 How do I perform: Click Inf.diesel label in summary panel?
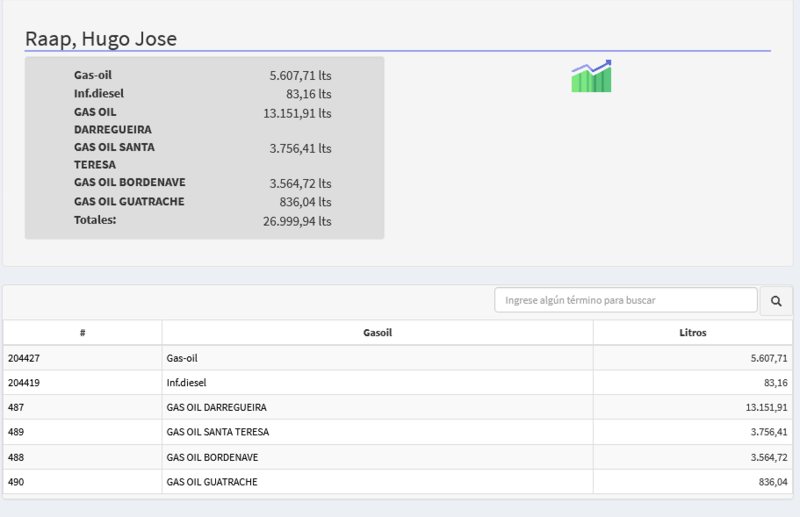coord(99,93)
